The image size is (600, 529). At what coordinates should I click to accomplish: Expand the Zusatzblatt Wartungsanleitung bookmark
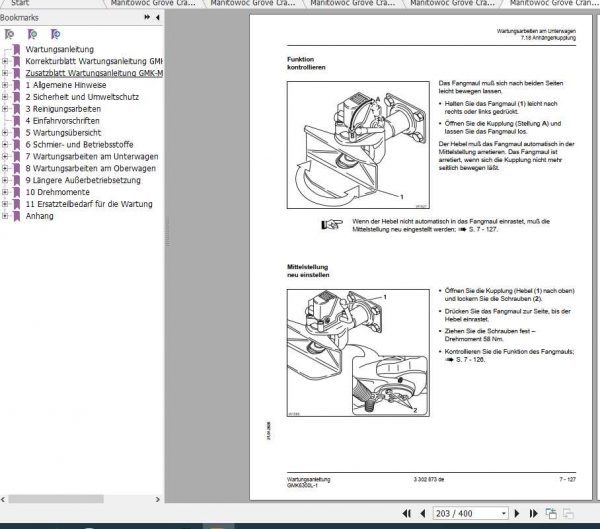[x=5, y=73]
